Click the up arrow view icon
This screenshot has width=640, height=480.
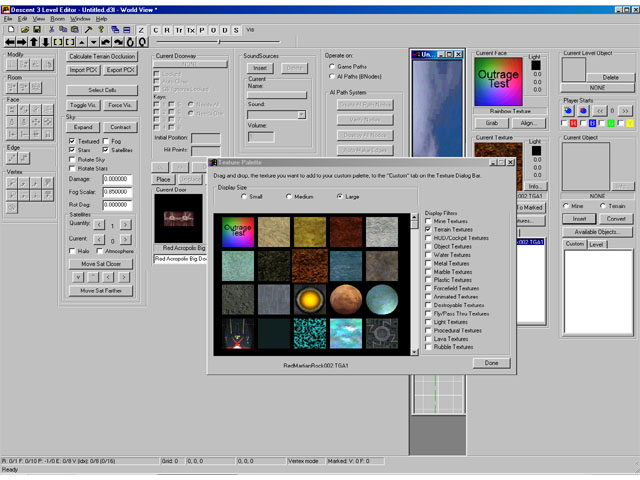coord(33,42)
